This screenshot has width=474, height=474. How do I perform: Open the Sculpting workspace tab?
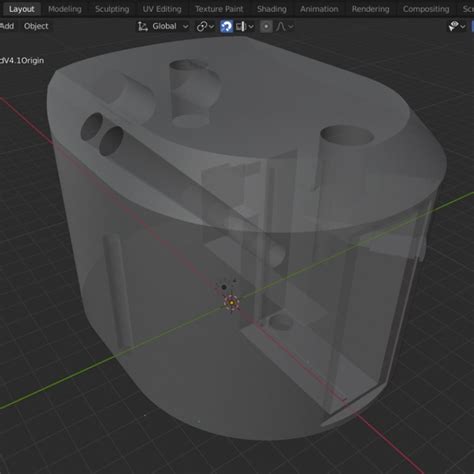(x=112, y=9)
